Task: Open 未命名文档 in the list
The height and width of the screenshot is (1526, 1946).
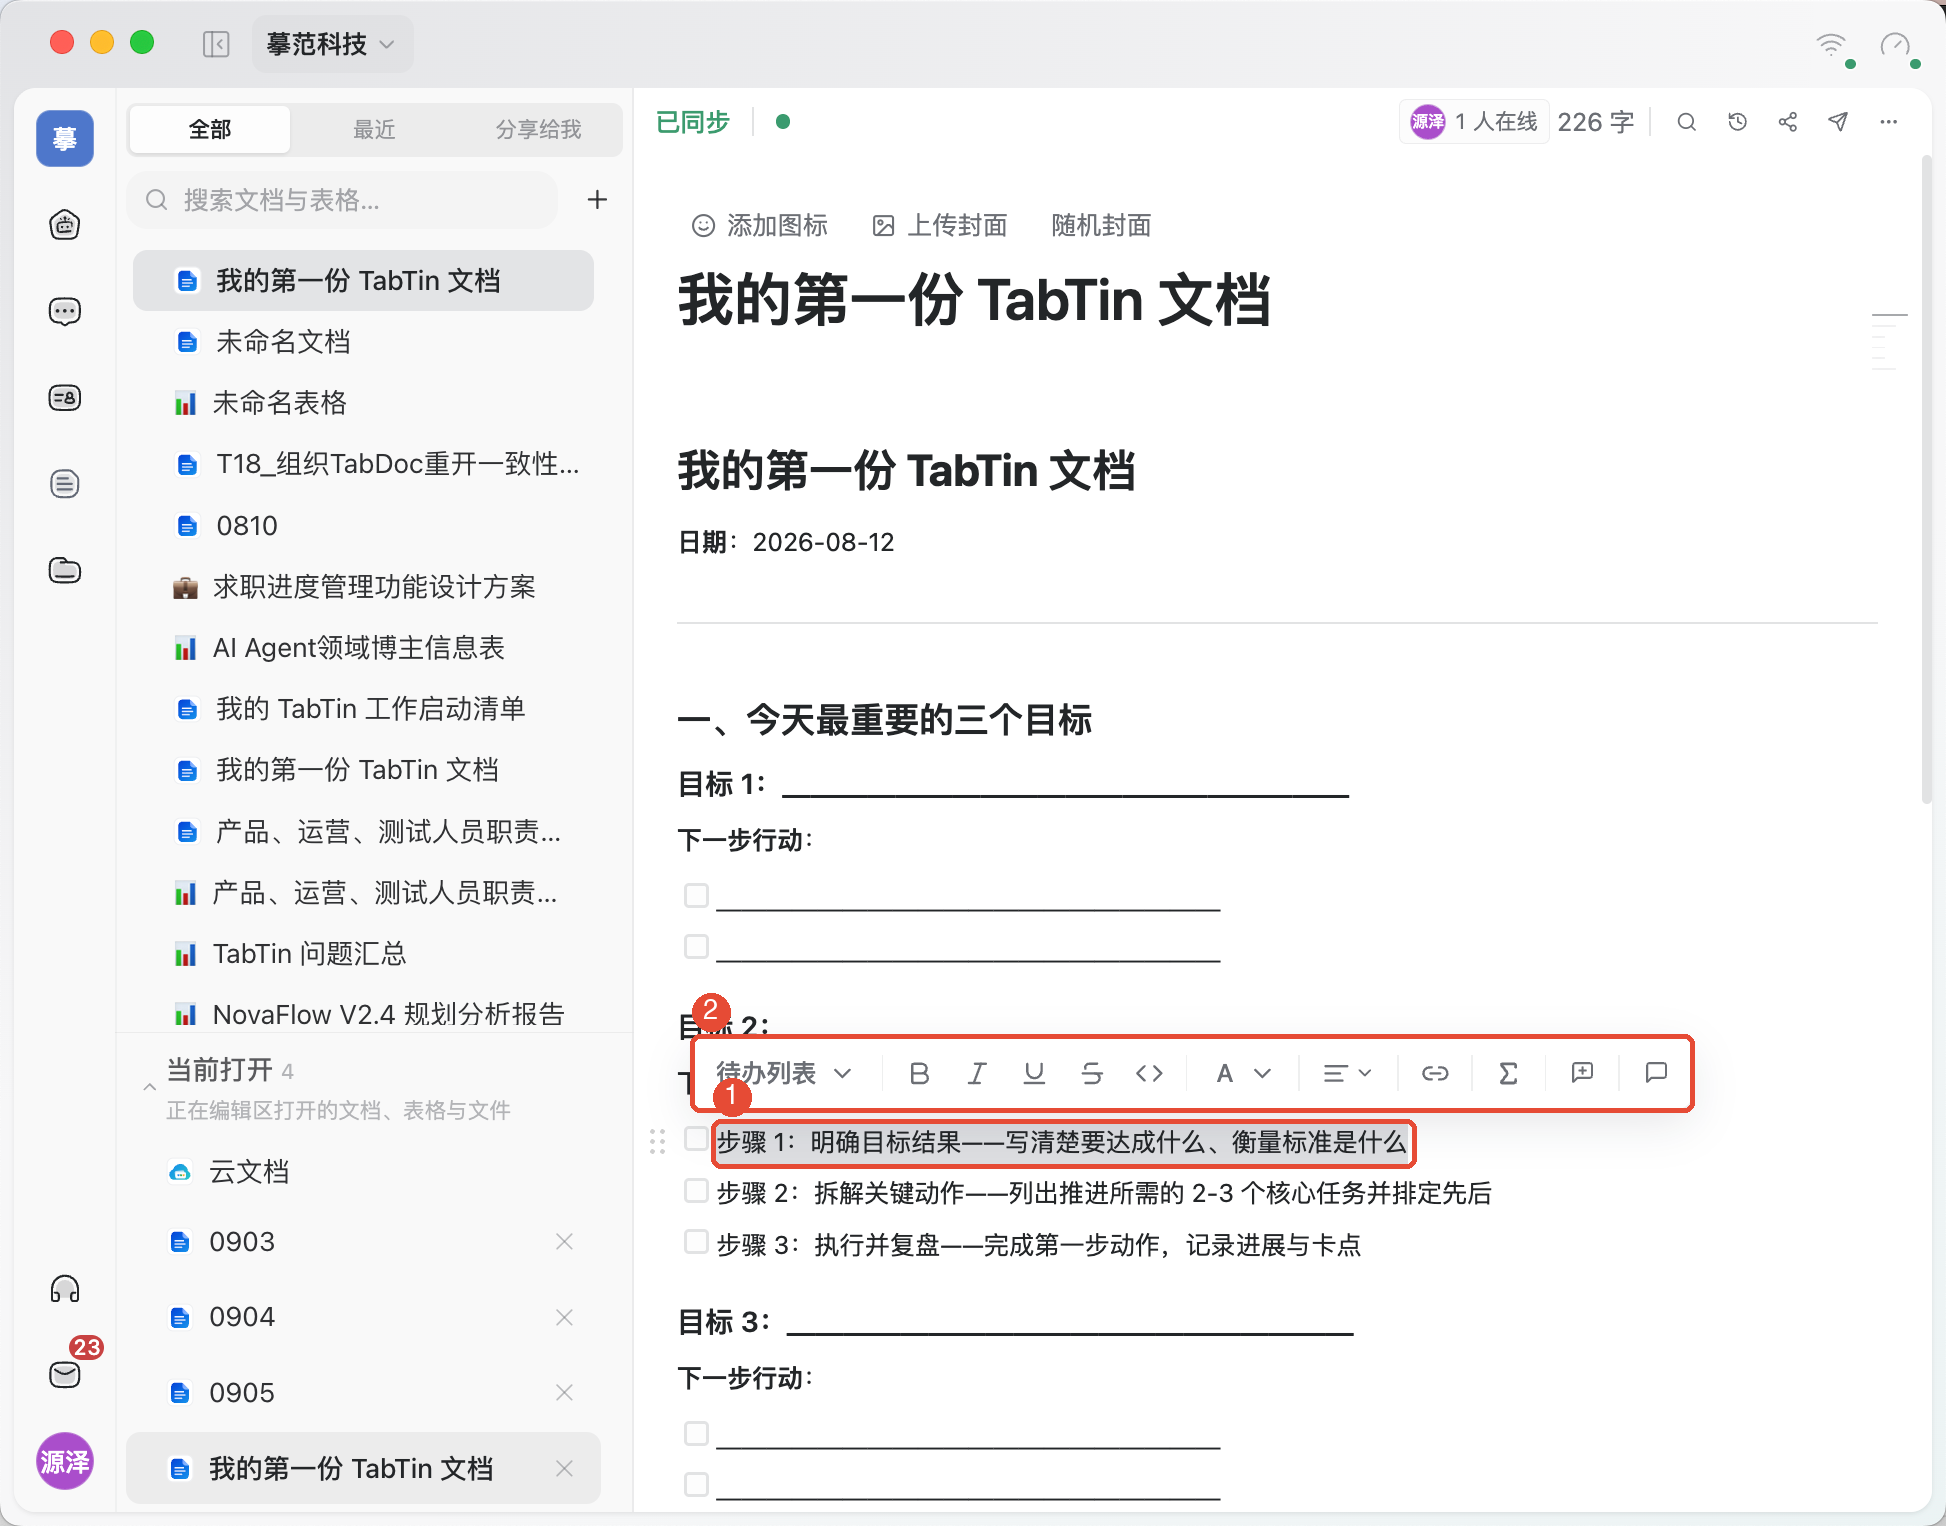Action: pyautogui.click(x=363, y=342)
